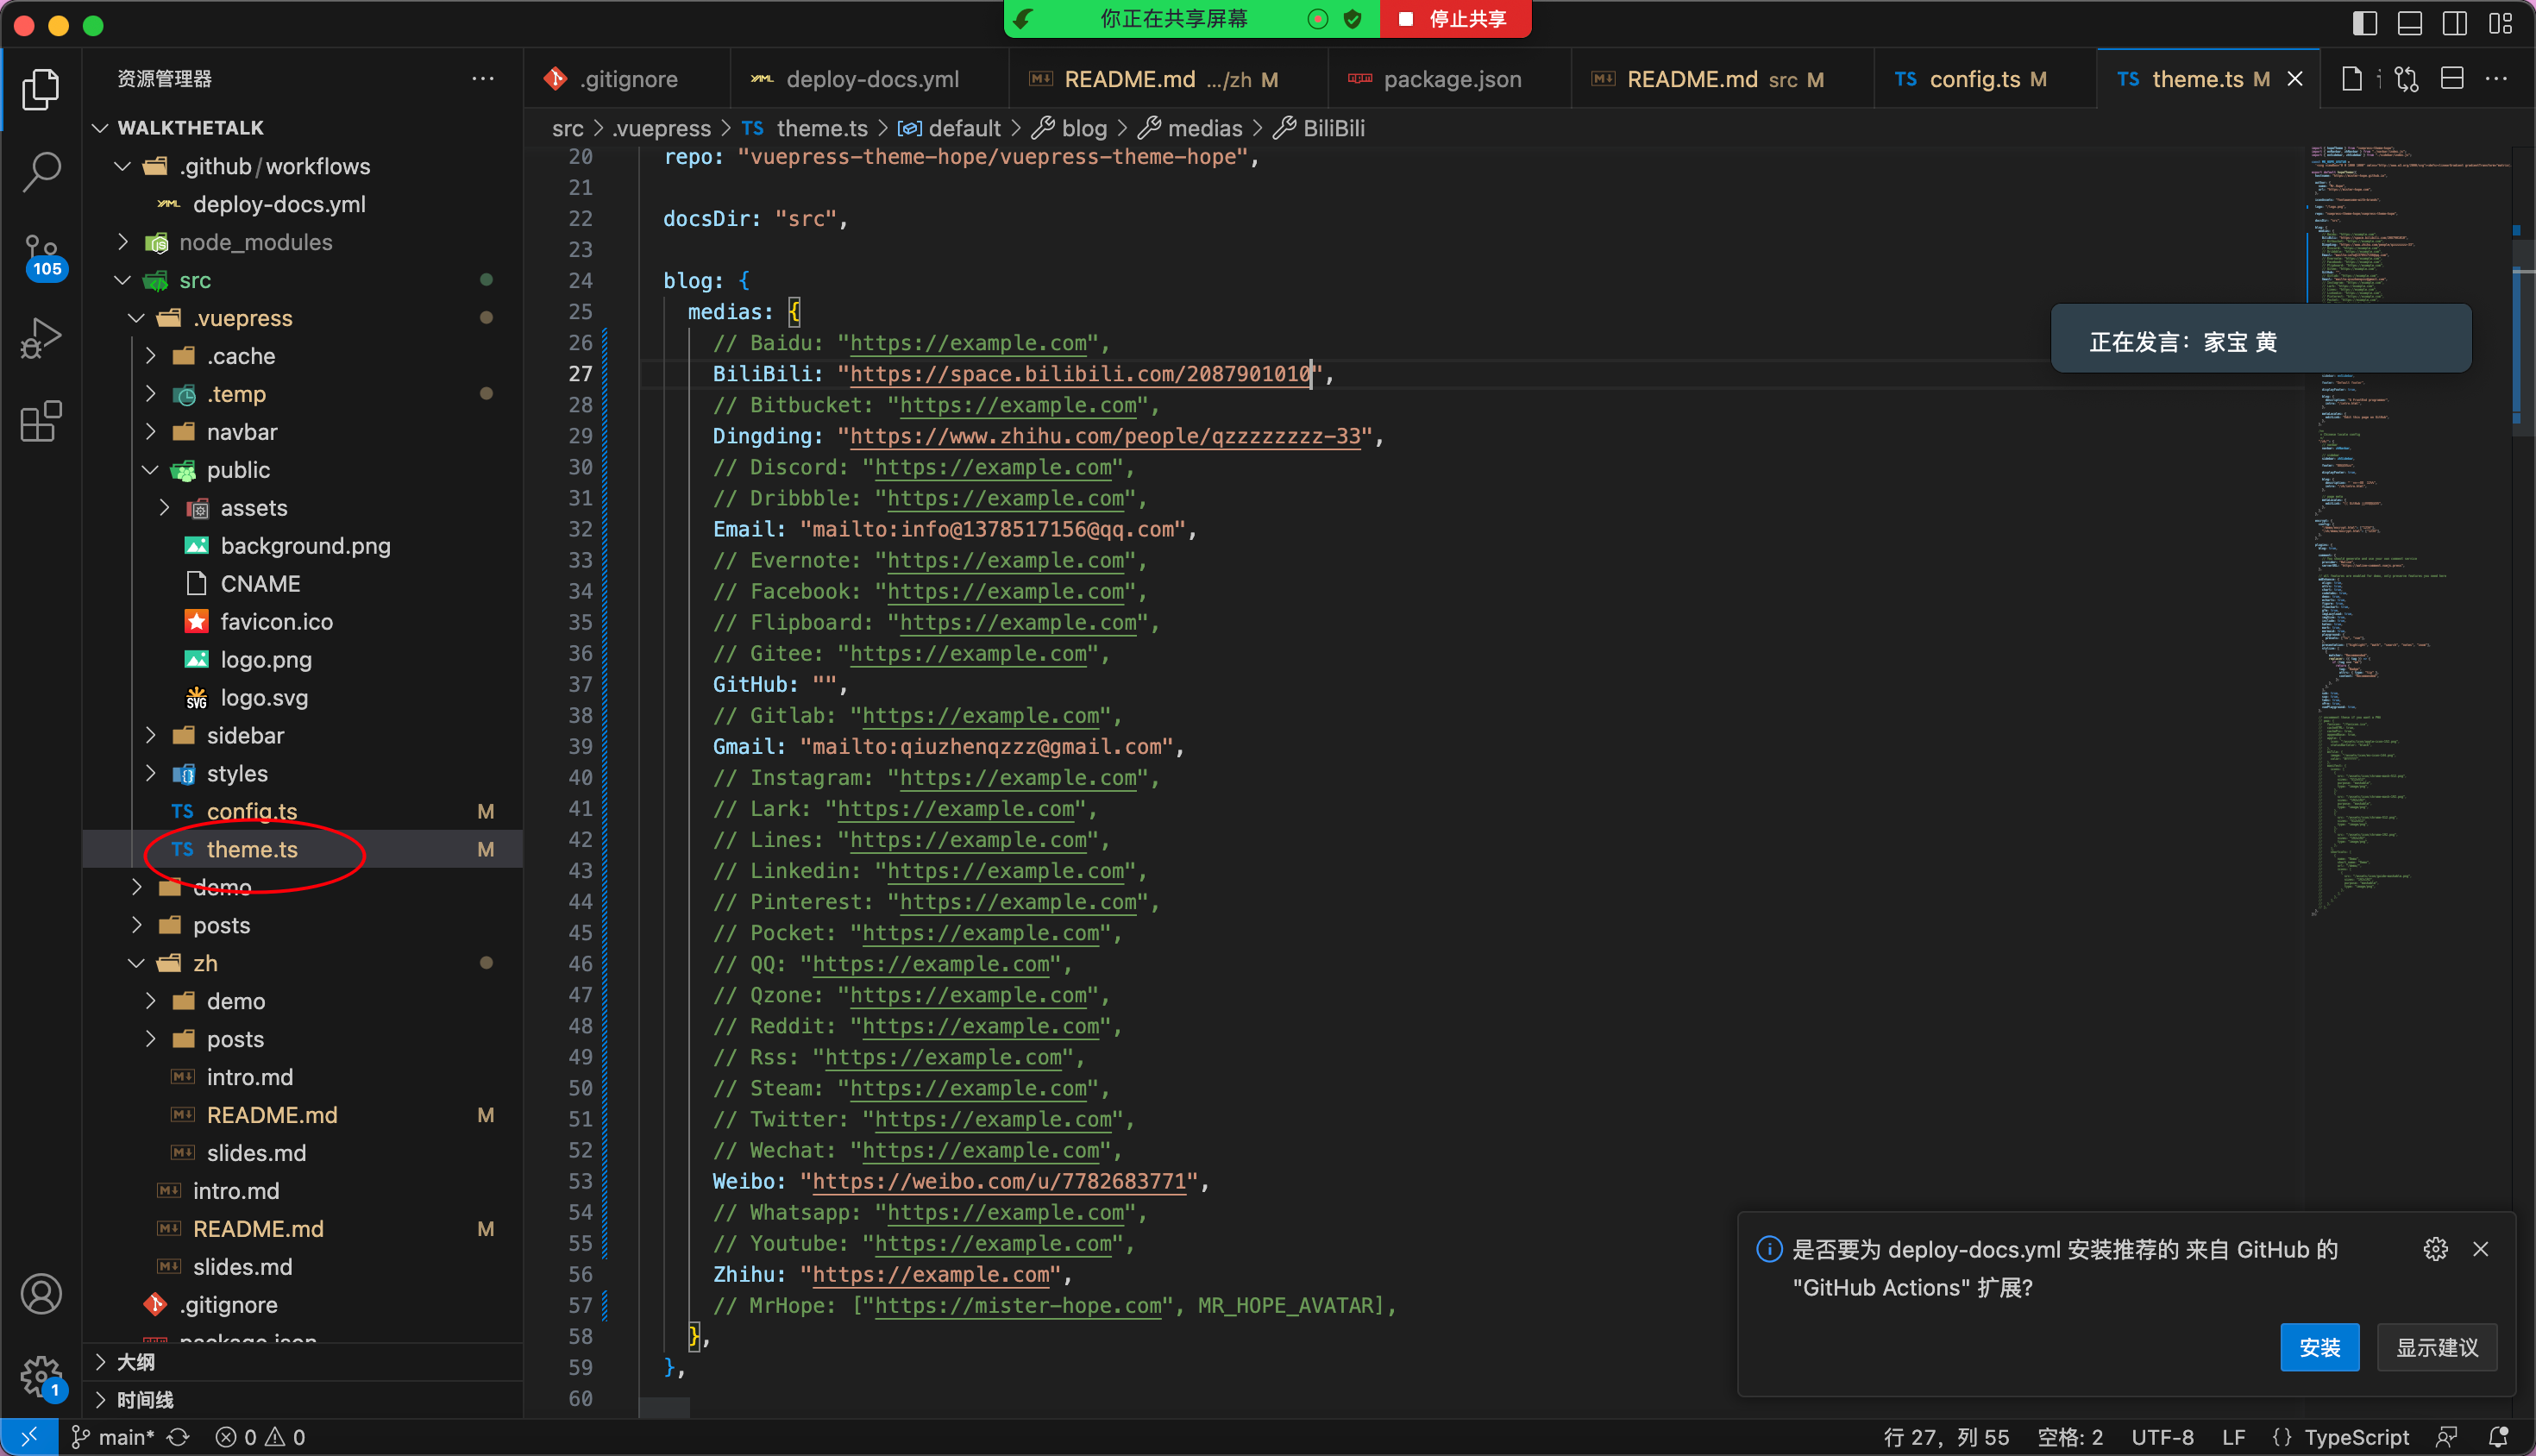Dismiss the GitHub Actions extension notification
Image resolution: width=2536 pixels, height=1456 pixels.
pos(2481,1249)
